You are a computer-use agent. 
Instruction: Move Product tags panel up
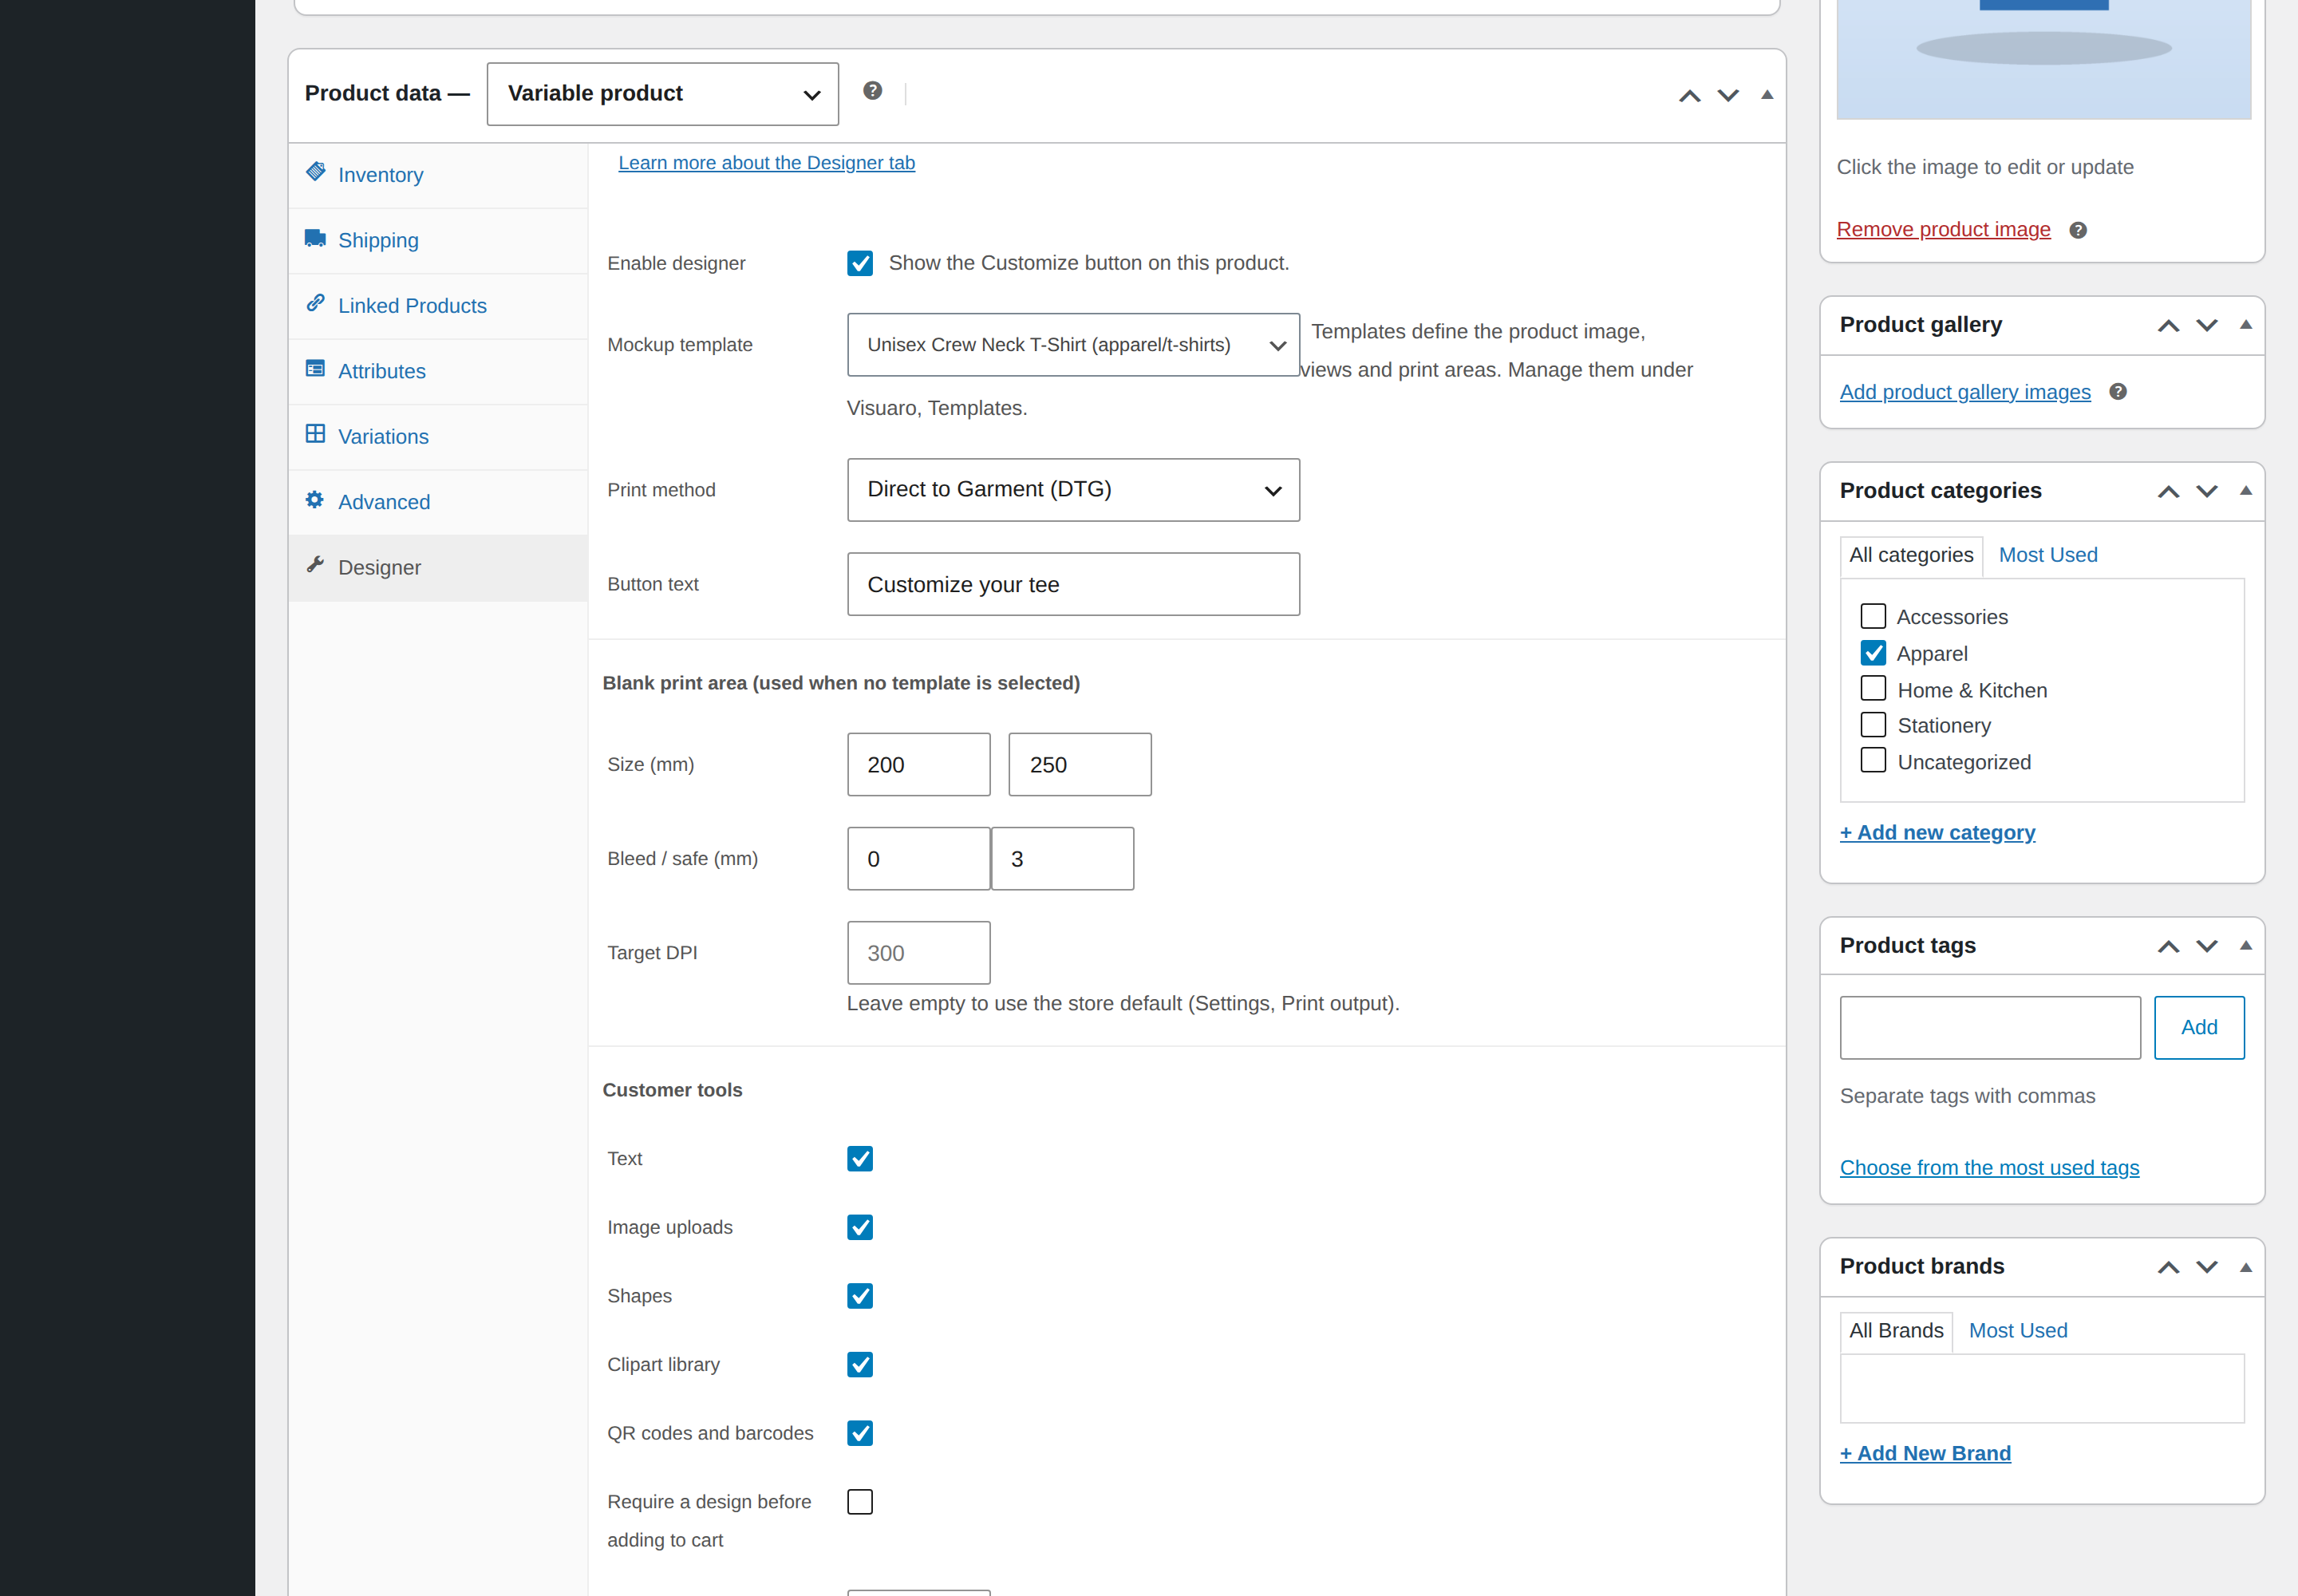point(2168,947)
